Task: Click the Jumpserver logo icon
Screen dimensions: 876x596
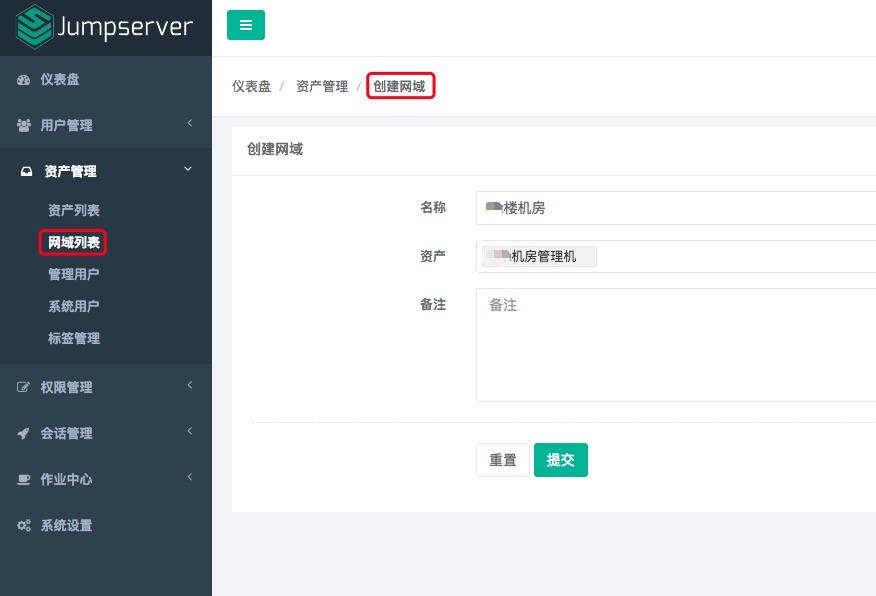Action: 34,26
